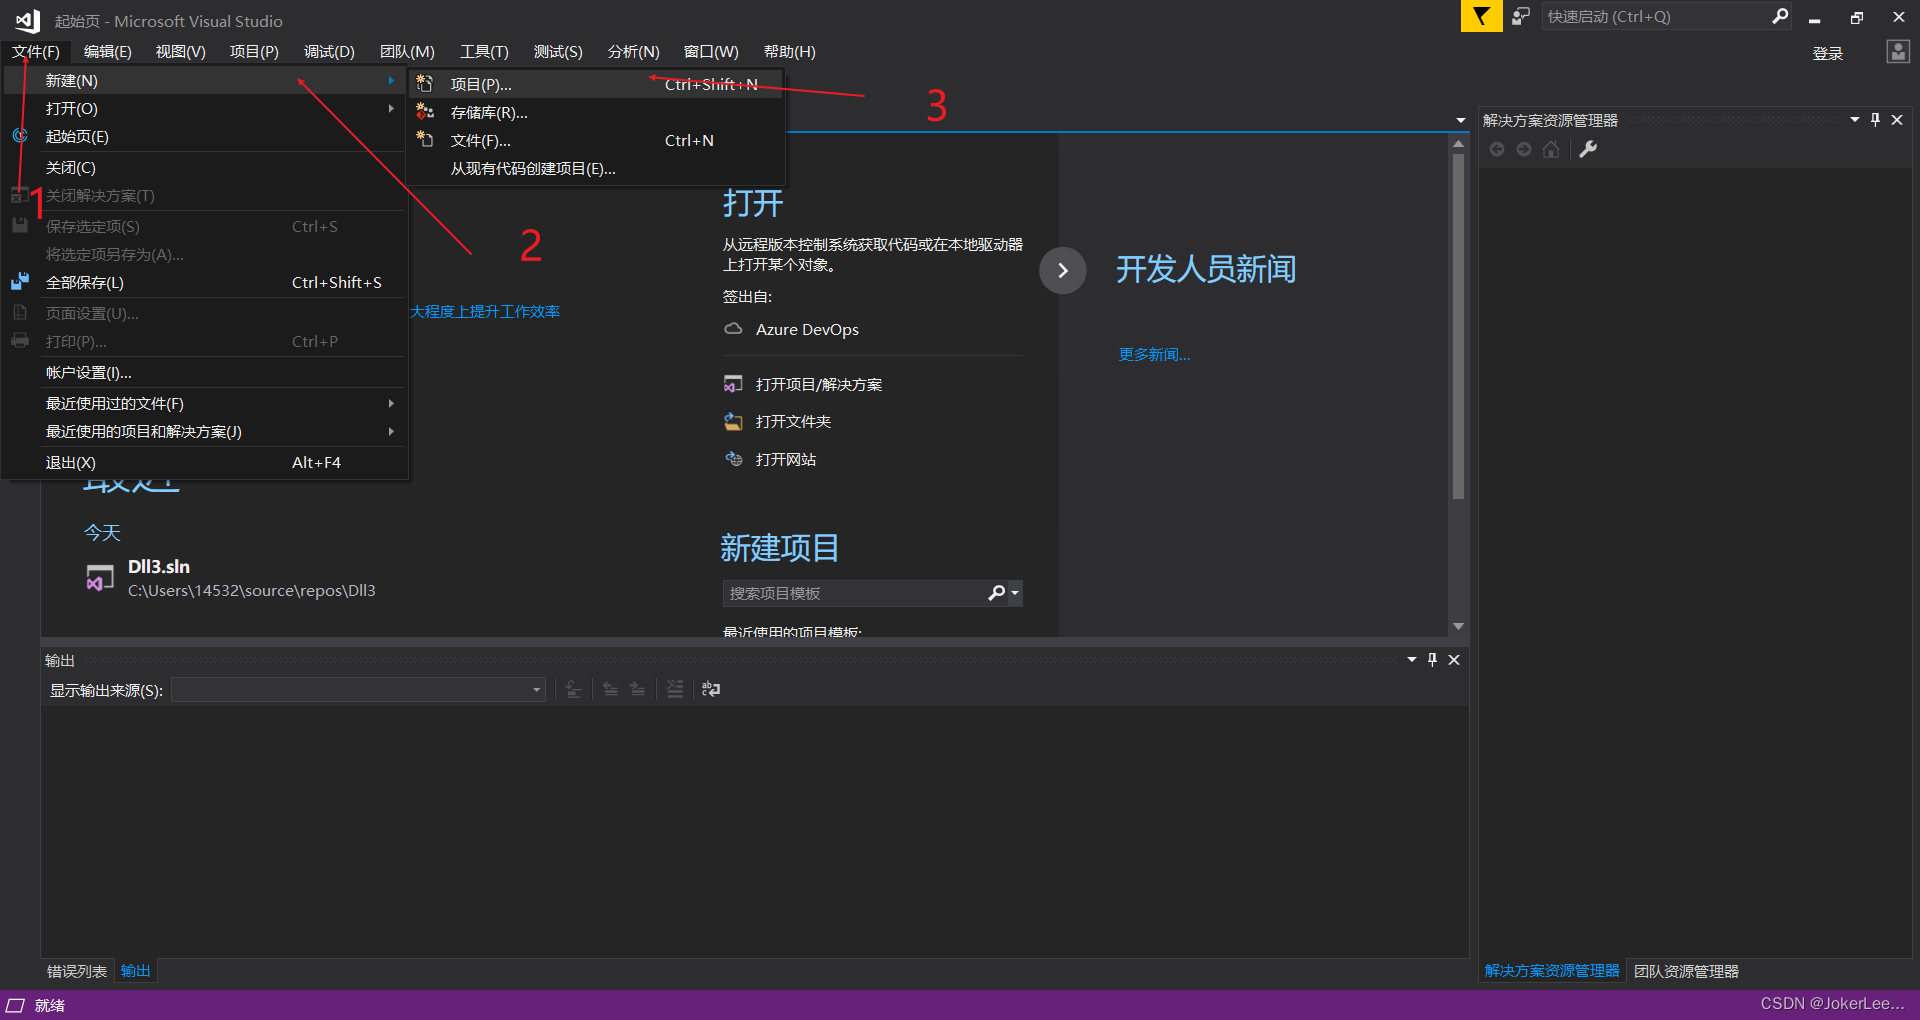Click the open project/solution icon

point(733,384)
